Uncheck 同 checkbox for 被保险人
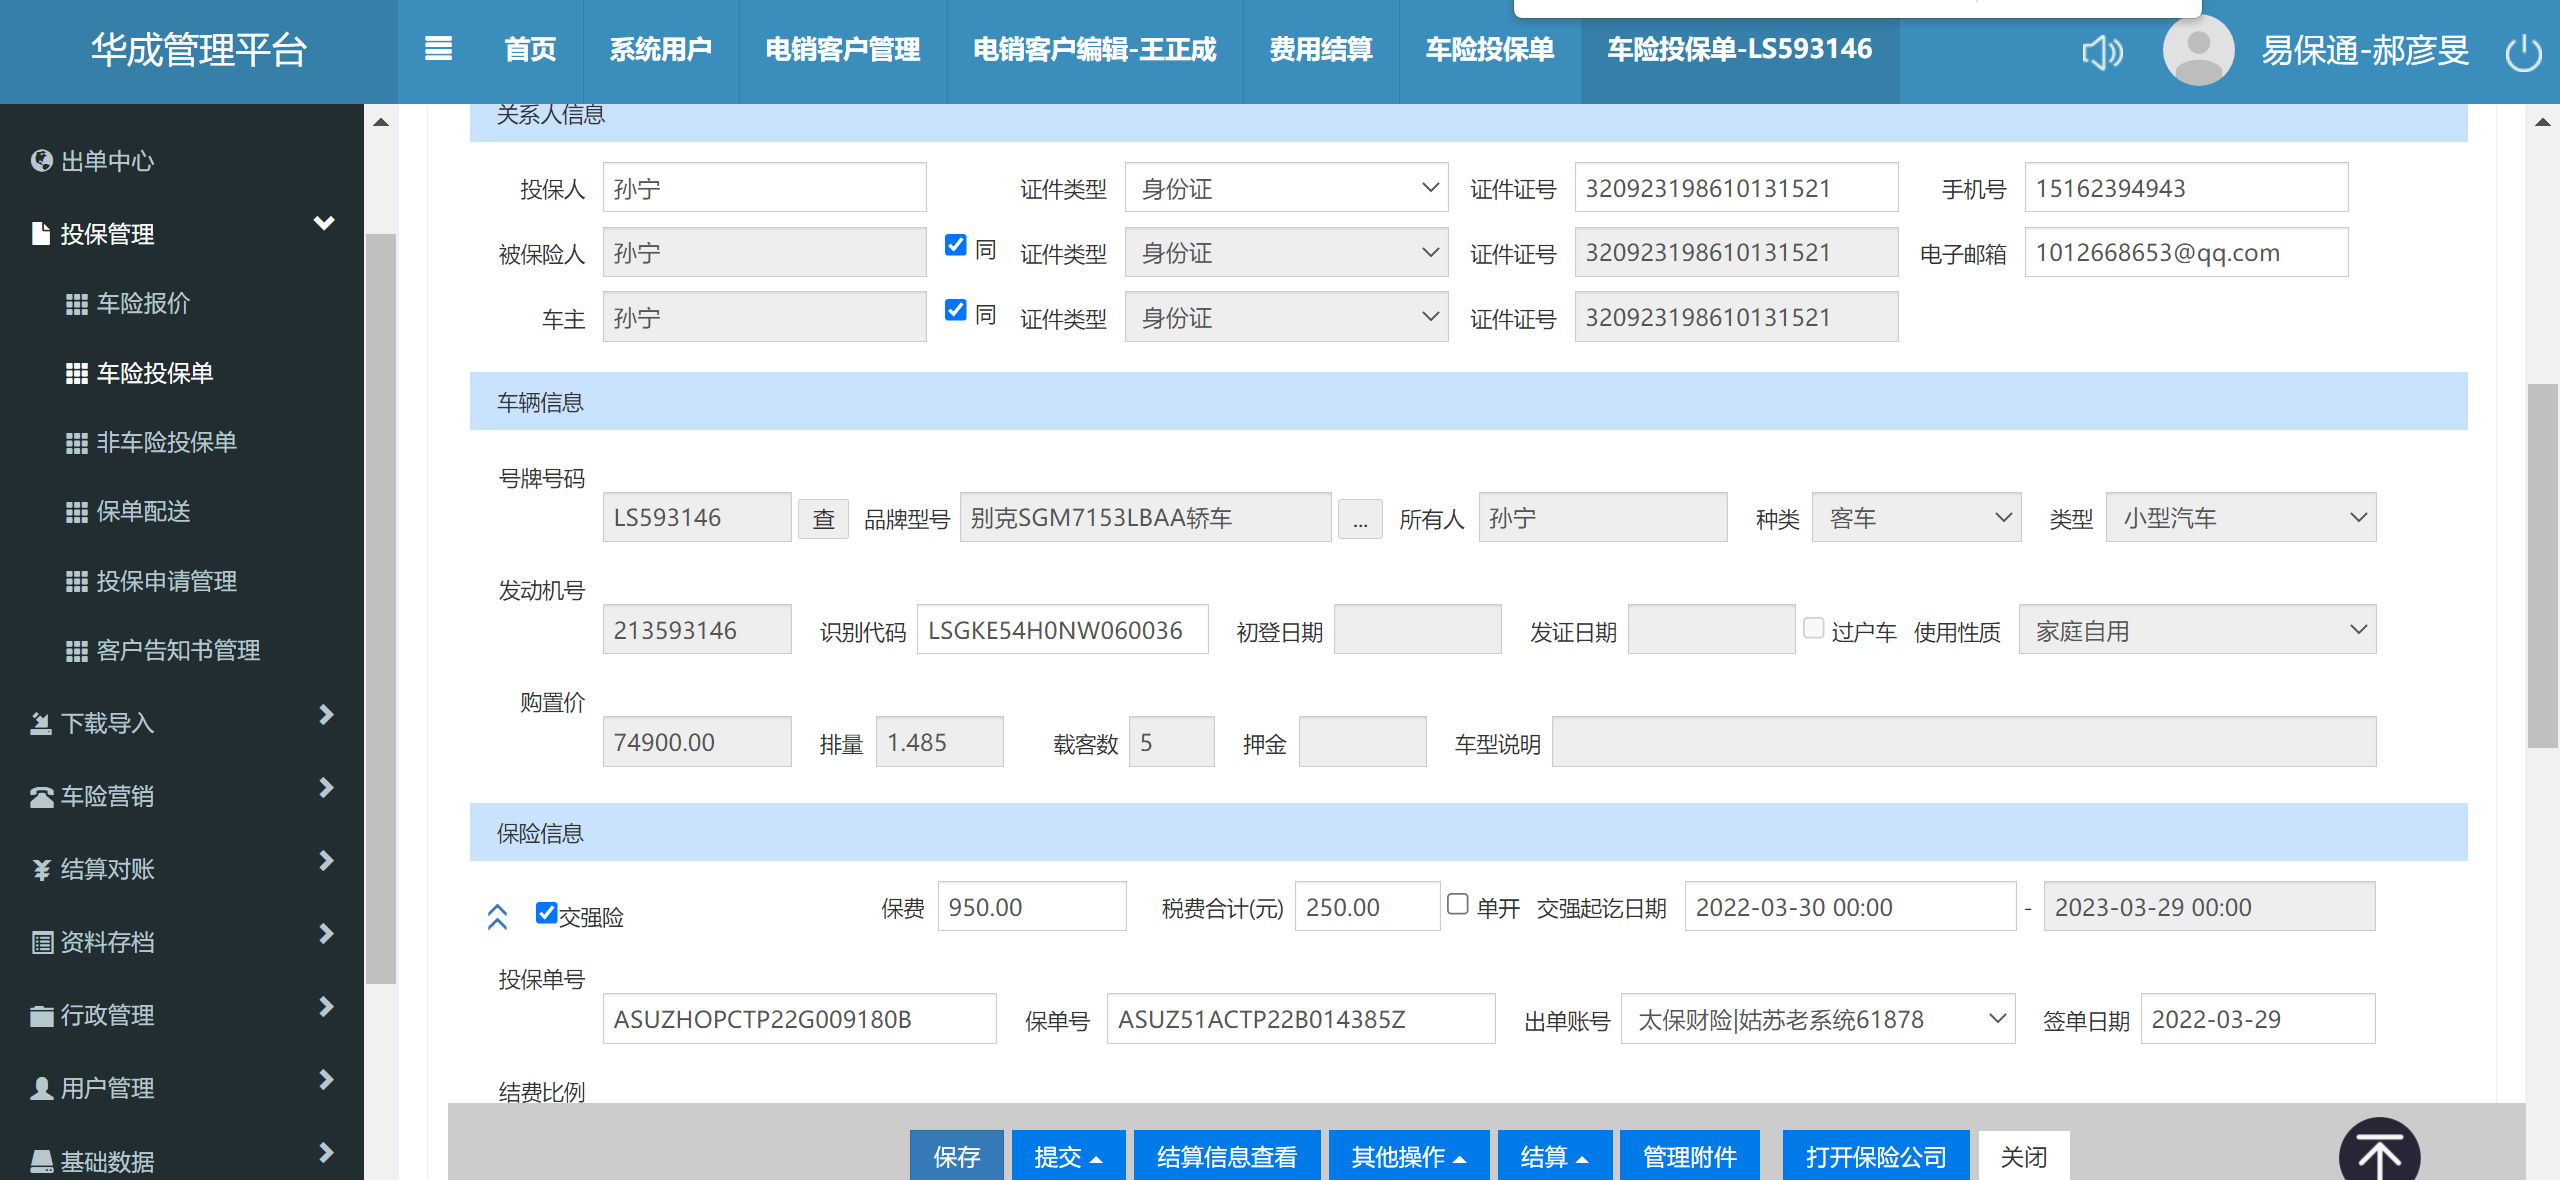 tap(956, 246)
